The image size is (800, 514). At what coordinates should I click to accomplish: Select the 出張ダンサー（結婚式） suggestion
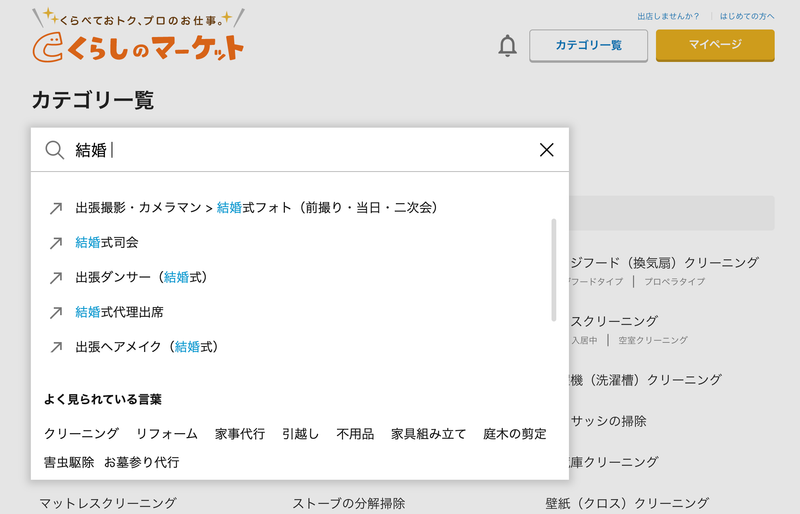click(141, 277)
